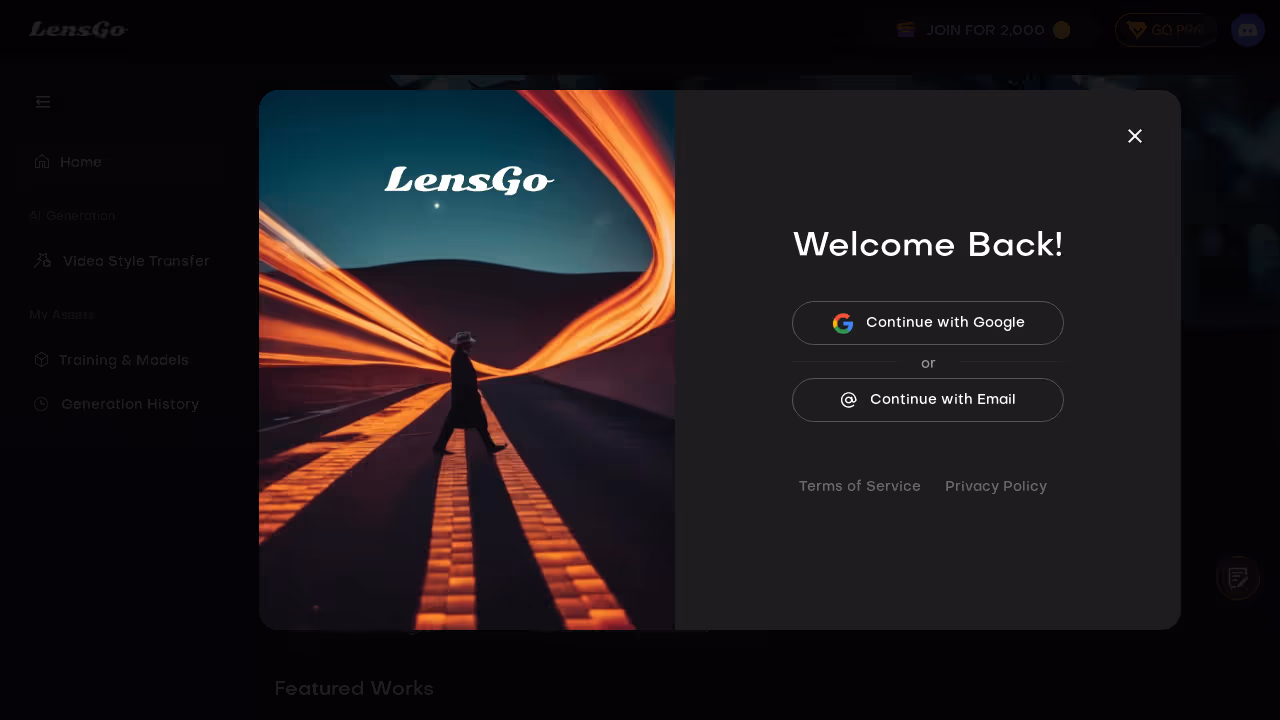This screenshot has width=1280, height=720.
Task: Open the Privacy Policy link
Action: click(x=996, y=486)
